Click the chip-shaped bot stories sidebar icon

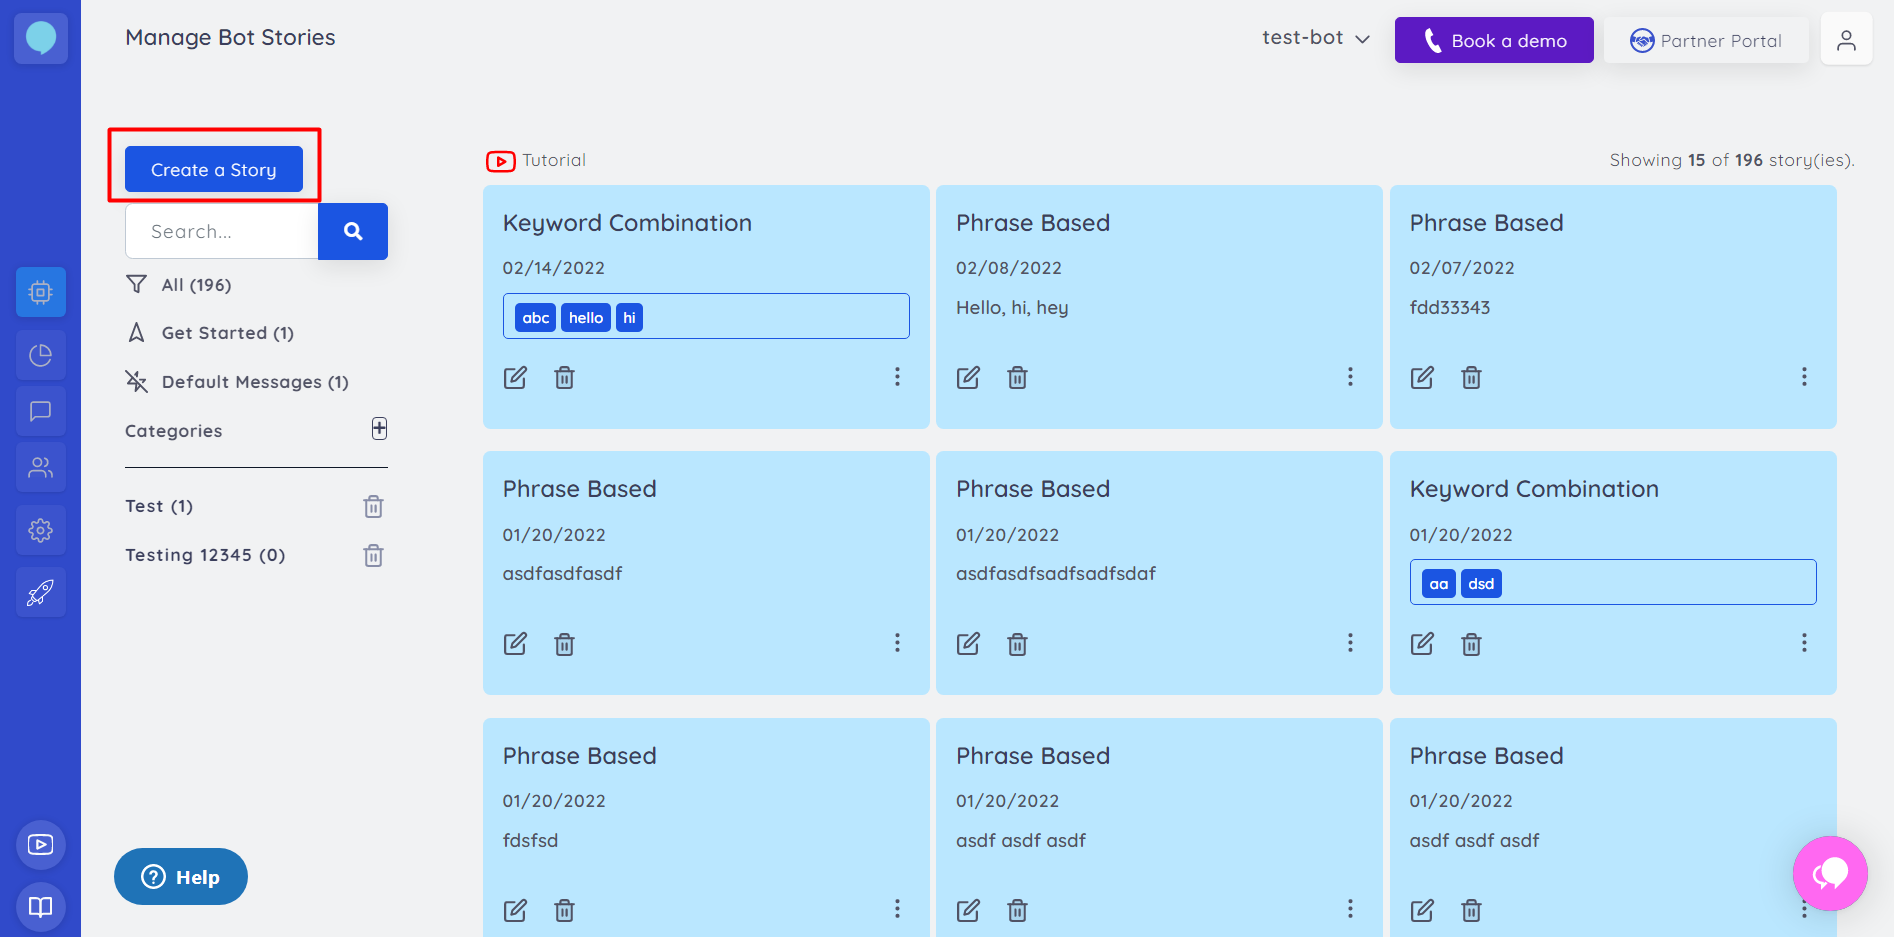pyautogui.click(x=40, y=292)
